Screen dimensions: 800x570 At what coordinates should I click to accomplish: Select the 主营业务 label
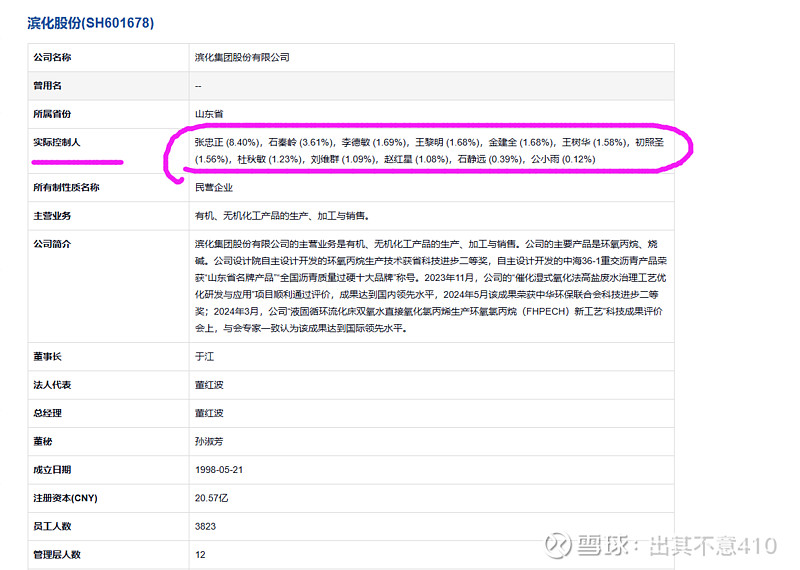click(x=52, y=216)
